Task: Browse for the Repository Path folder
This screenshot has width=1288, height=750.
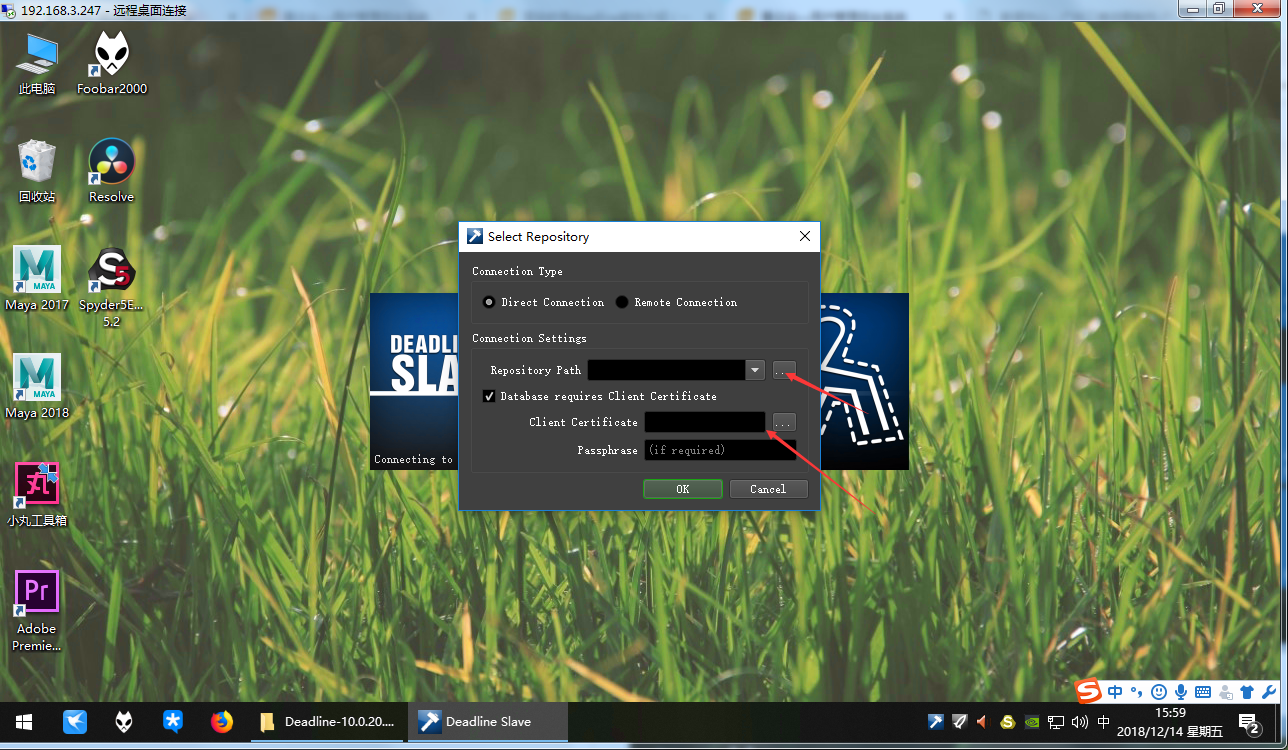Action: tap(782, 370)
